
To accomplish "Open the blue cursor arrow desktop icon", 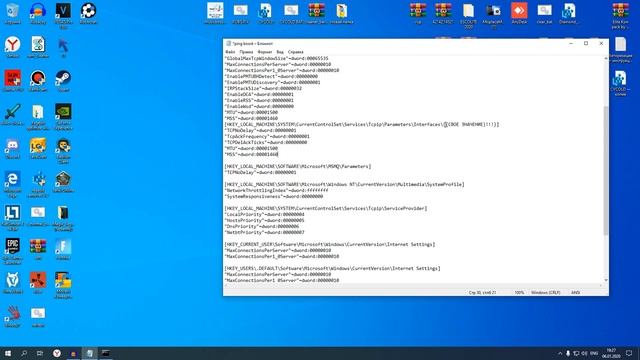I will [63, 46].
